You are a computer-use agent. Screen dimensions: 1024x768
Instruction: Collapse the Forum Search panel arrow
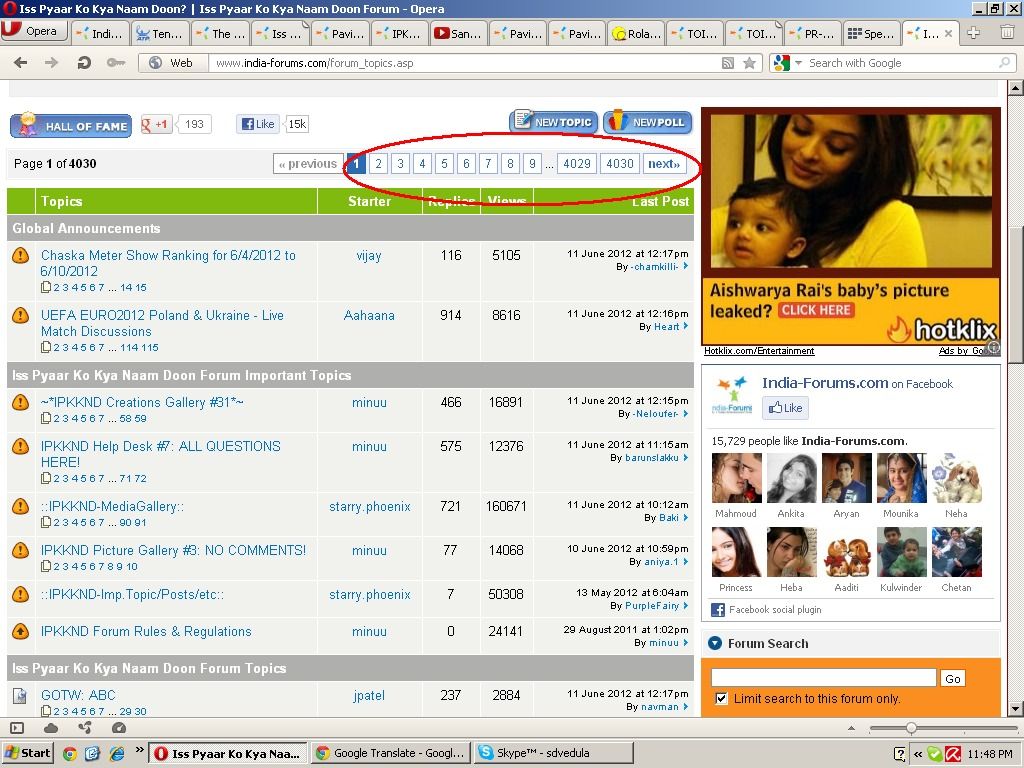[715, 643]
